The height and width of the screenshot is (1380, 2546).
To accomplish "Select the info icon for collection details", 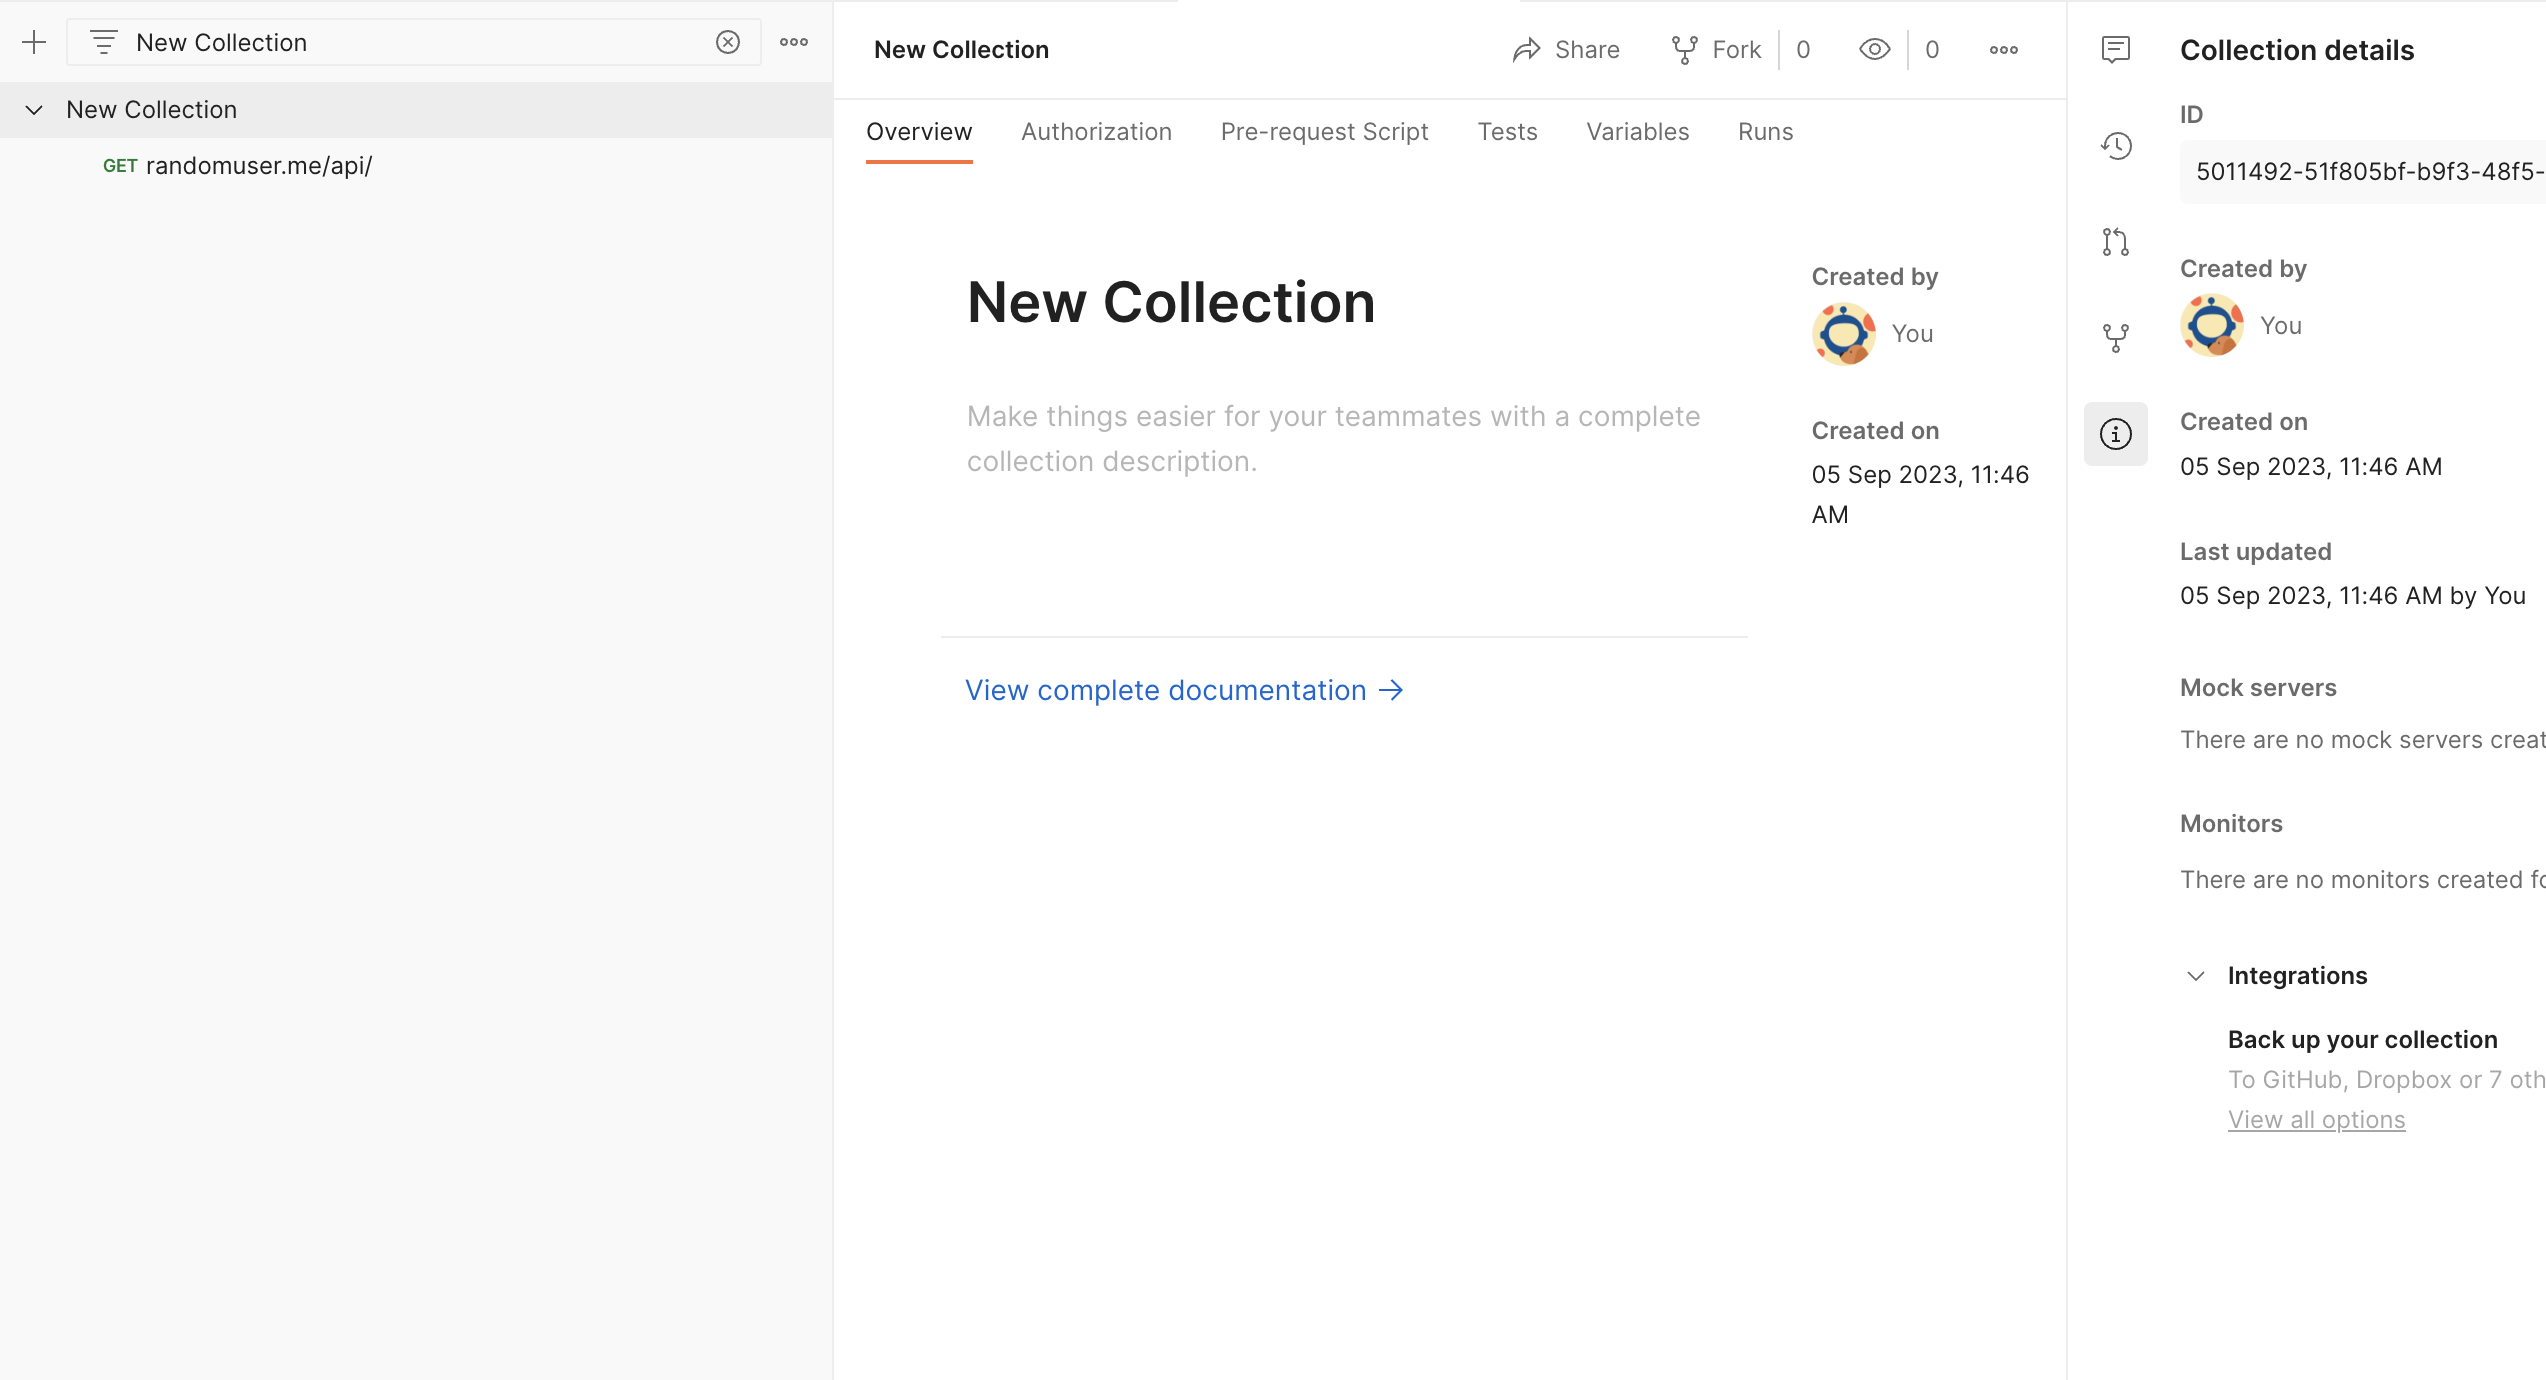I will [x=2116, y=434].
